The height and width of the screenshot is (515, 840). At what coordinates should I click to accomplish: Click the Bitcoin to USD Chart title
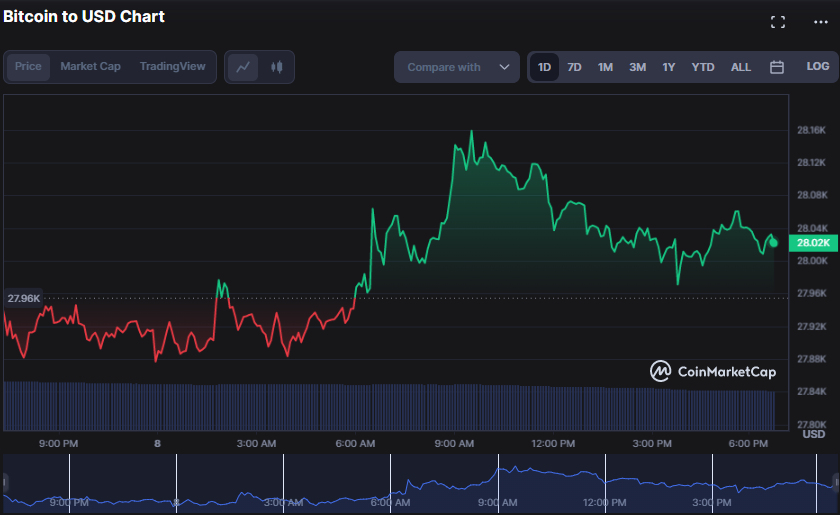(84, 17)
